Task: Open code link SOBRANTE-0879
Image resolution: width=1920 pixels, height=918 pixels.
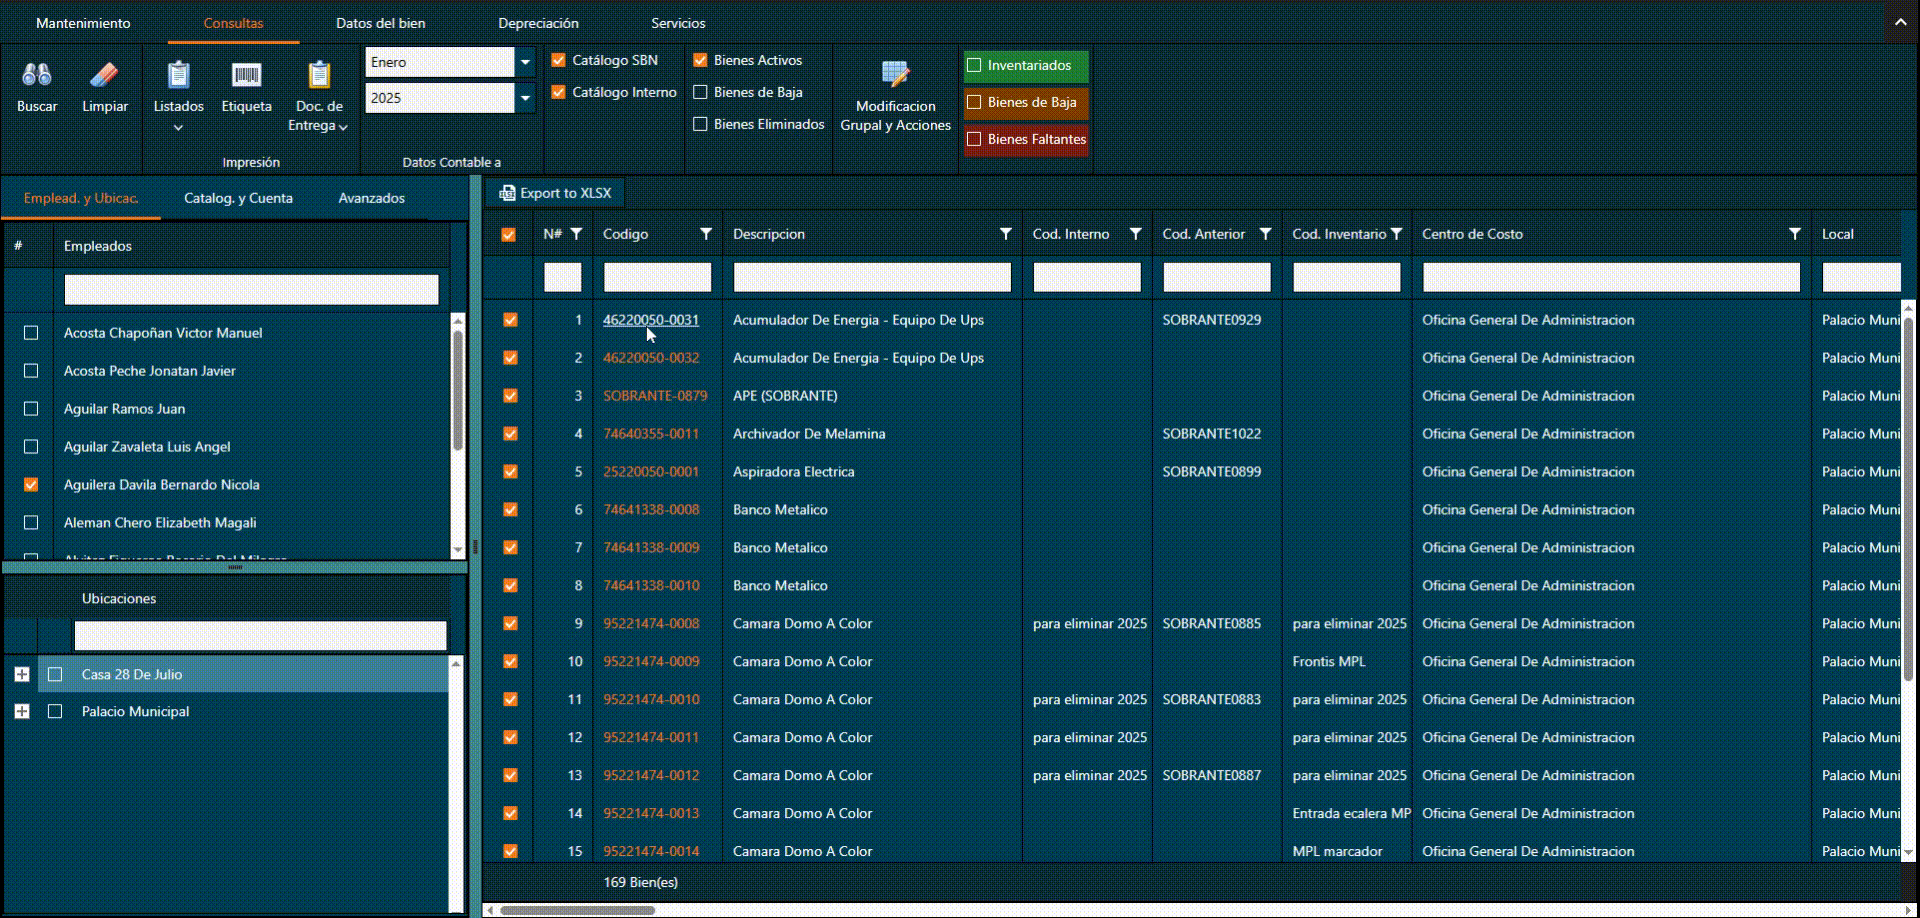Action: [x=655, y=396]
